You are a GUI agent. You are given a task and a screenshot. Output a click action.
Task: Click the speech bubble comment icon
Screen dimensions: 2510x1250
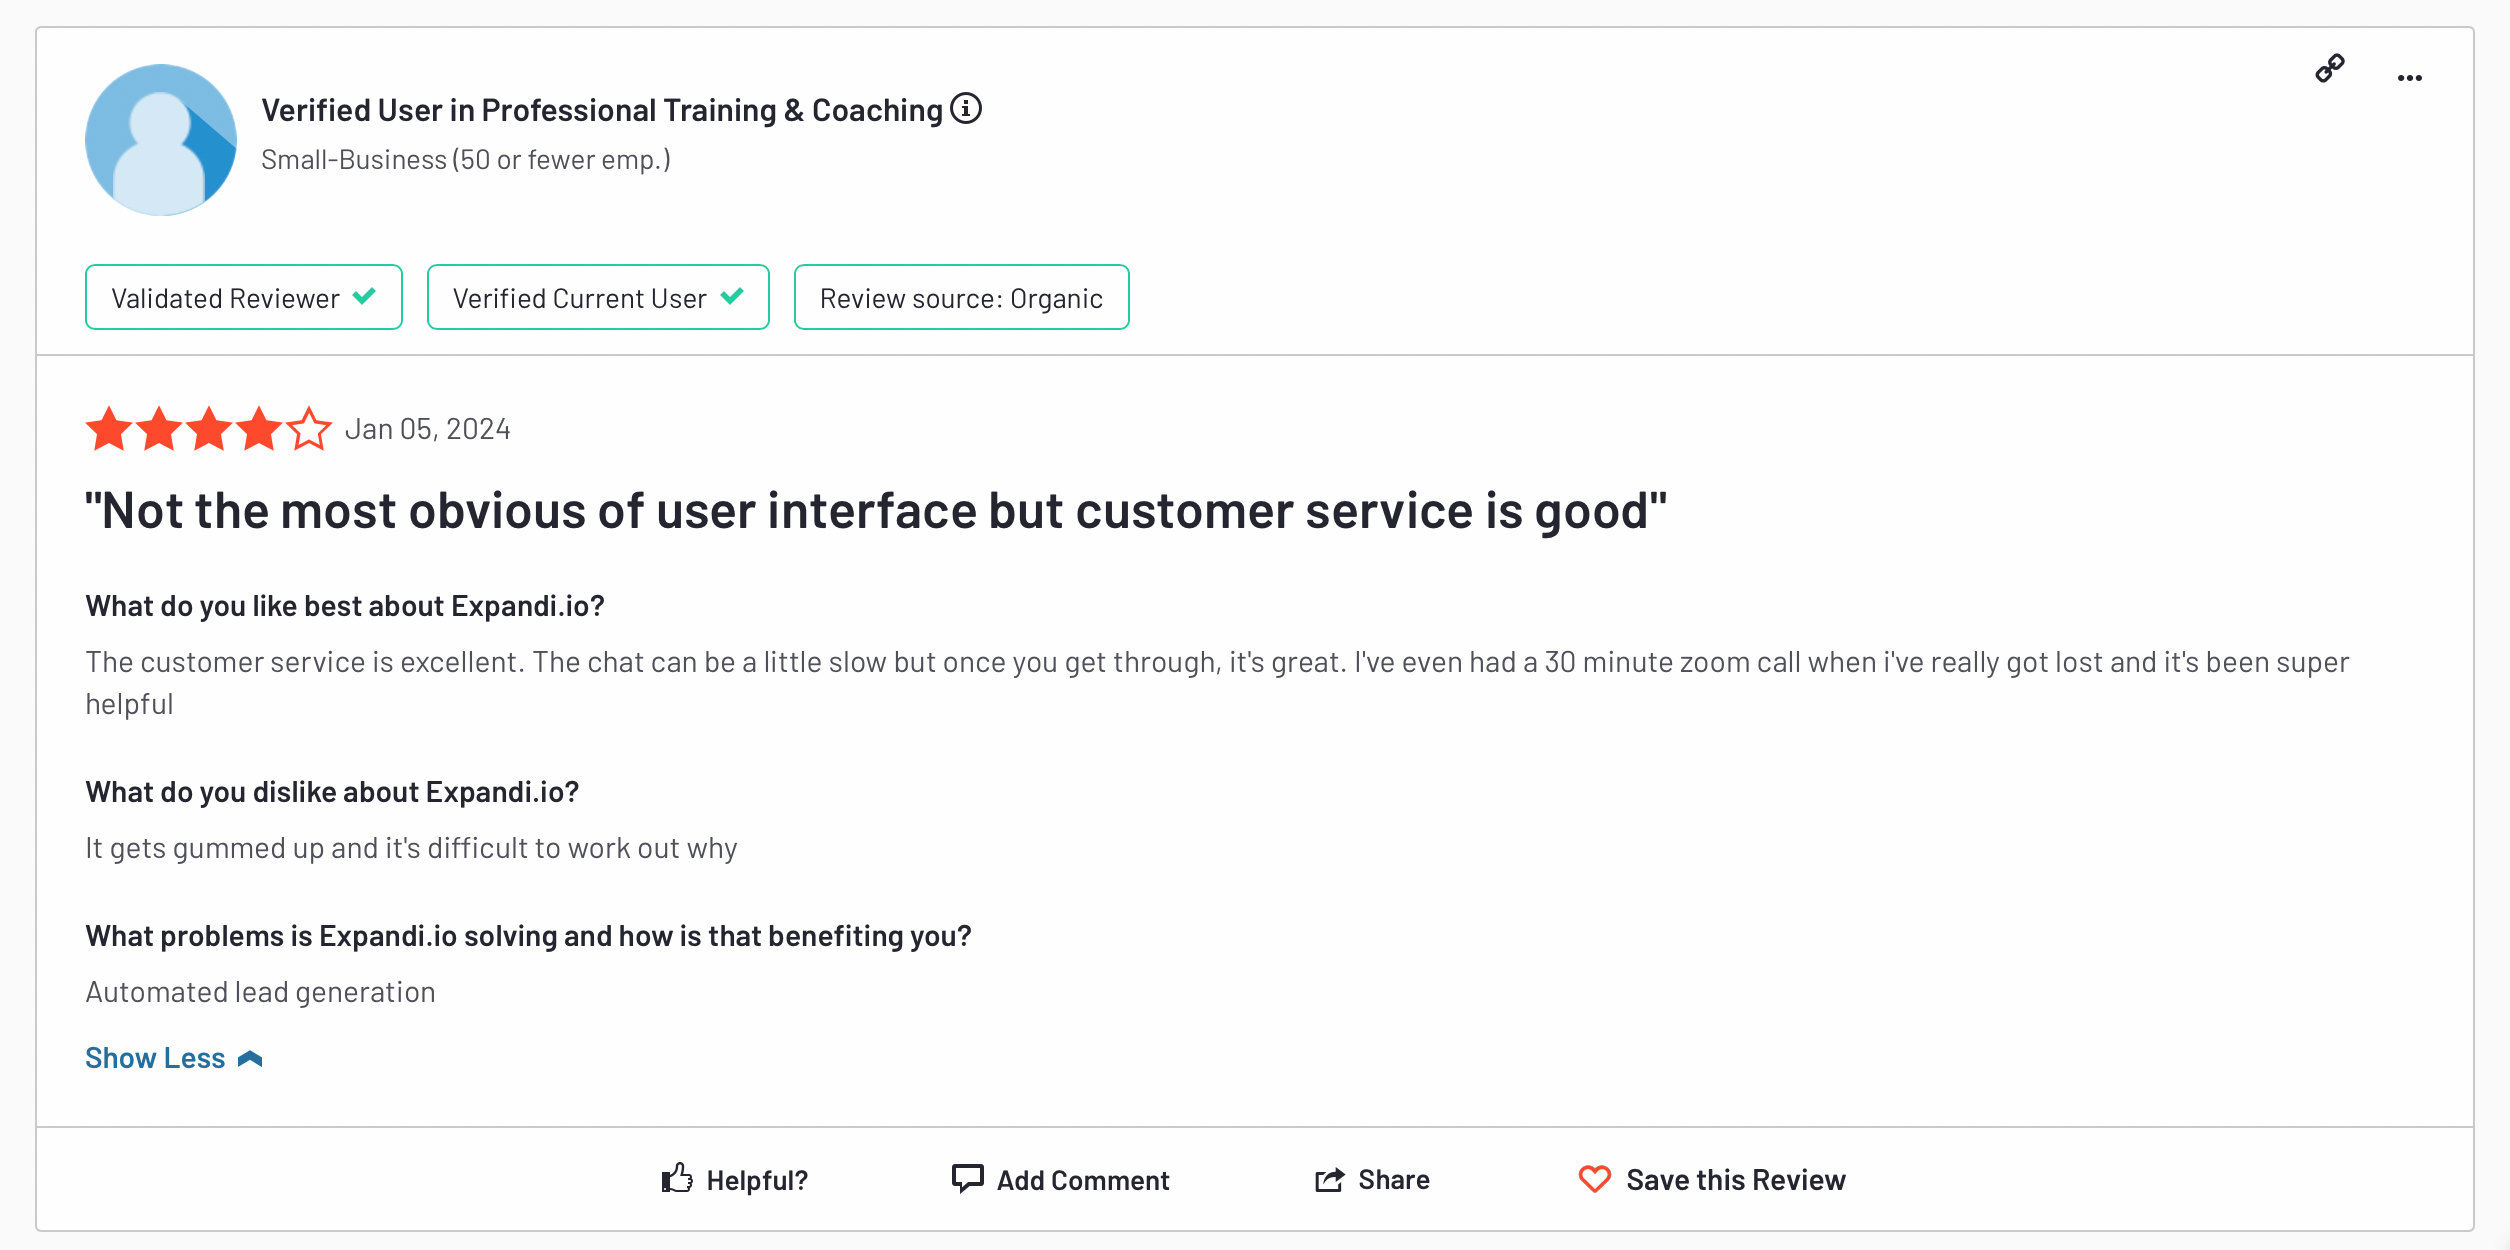click(x=967, y=1179)
